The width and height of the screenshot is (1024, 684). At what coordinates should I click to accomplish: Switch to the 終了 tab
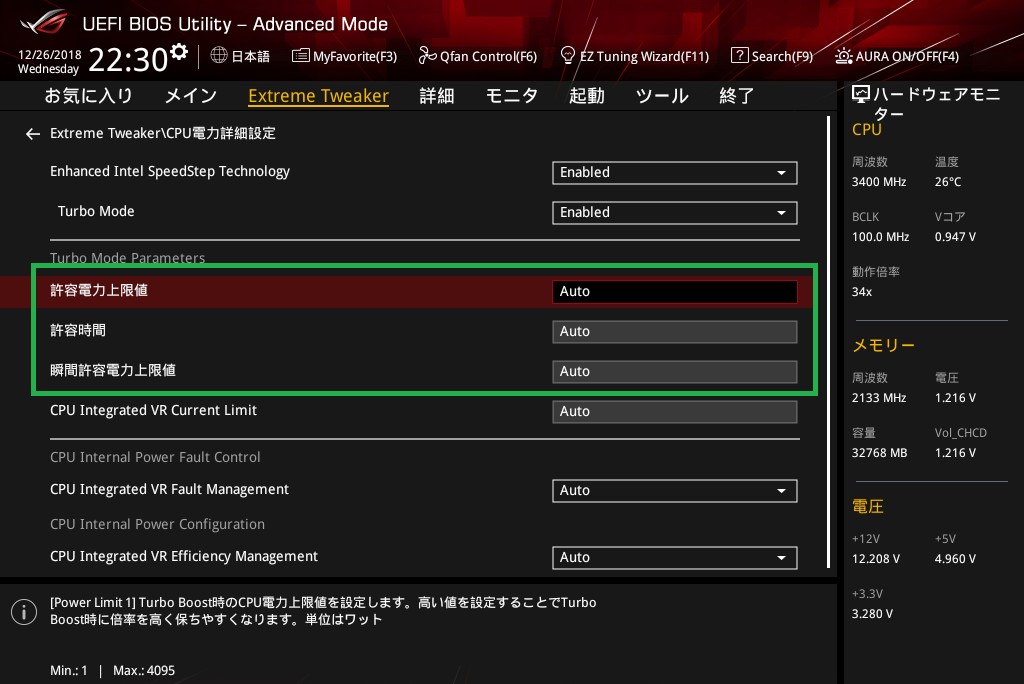[737, 96]
